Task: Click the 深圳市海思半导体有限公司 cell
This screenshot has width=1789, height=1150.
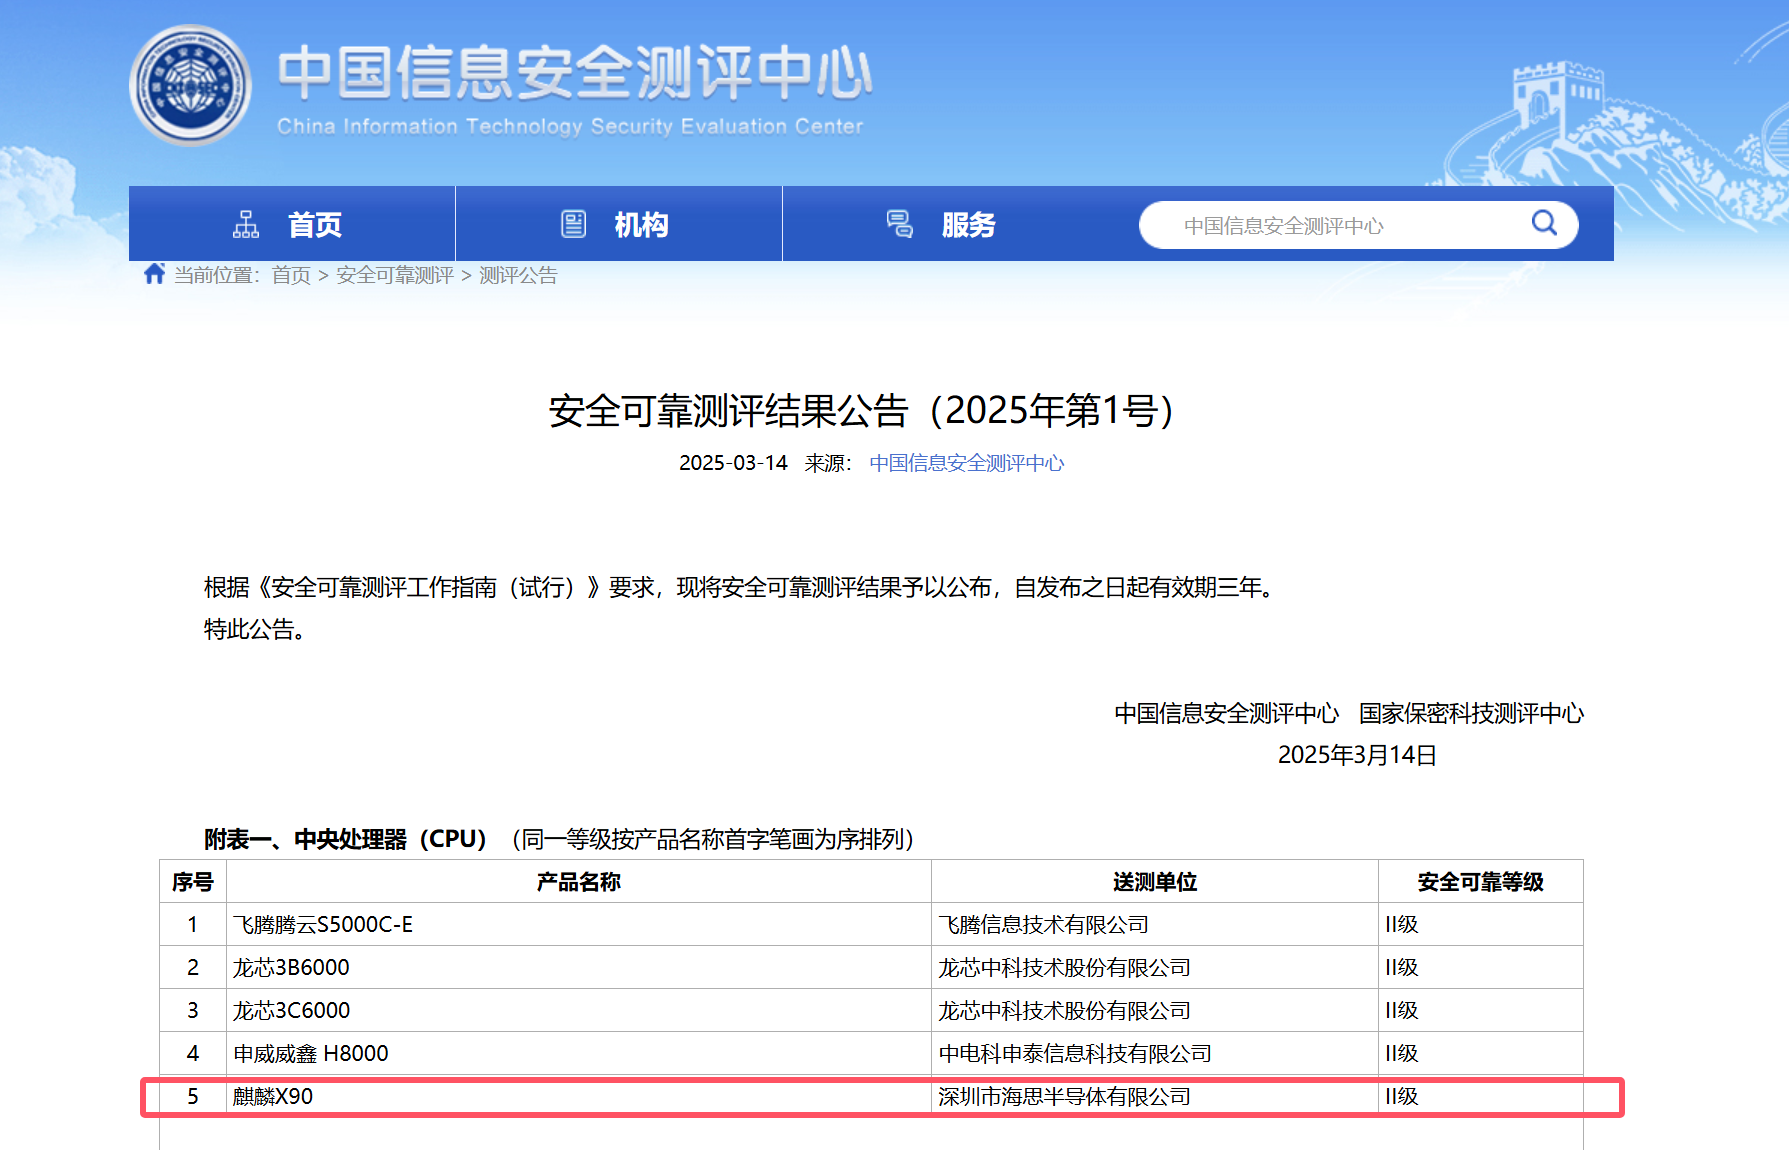Action: point(1064,1097)
